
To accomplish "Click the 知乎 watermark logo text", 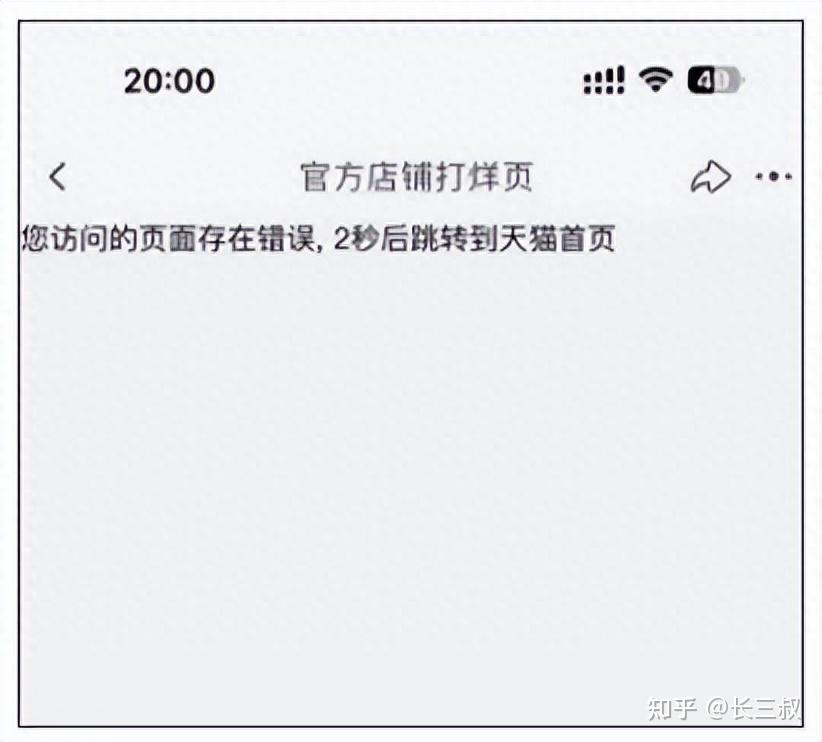I will click(x=672, y=709).
